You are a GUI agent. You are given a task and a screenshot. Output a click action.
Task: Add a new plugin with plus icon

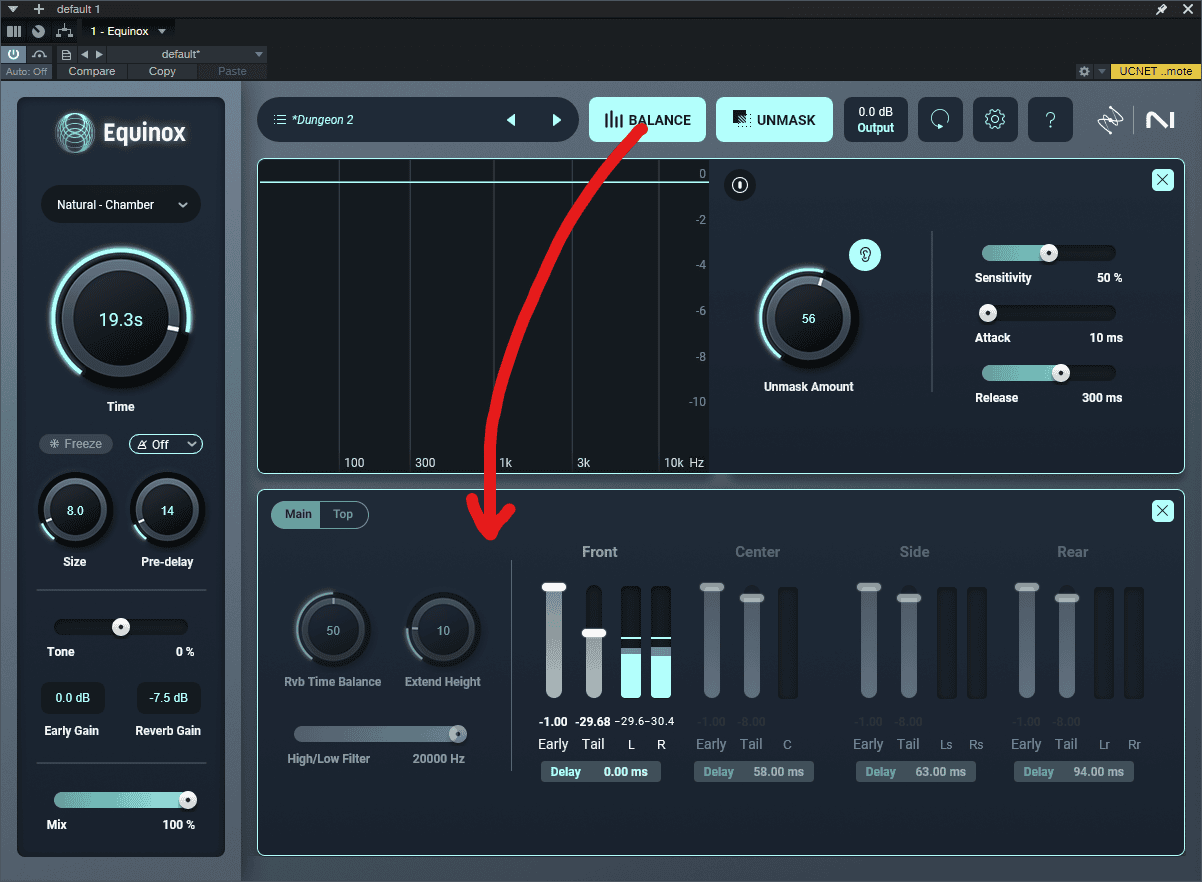tap(39, 9)
